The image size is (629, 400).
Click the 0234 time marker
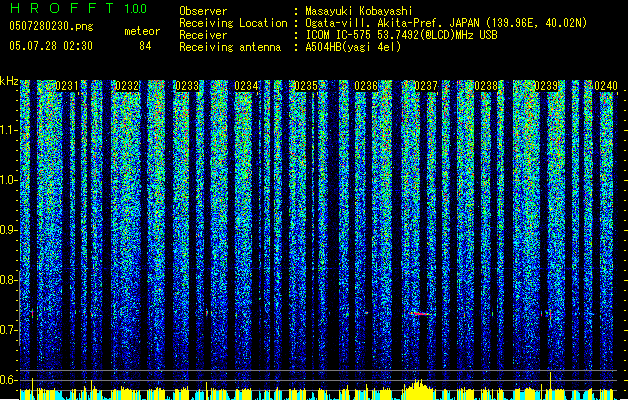coord(246,86)
